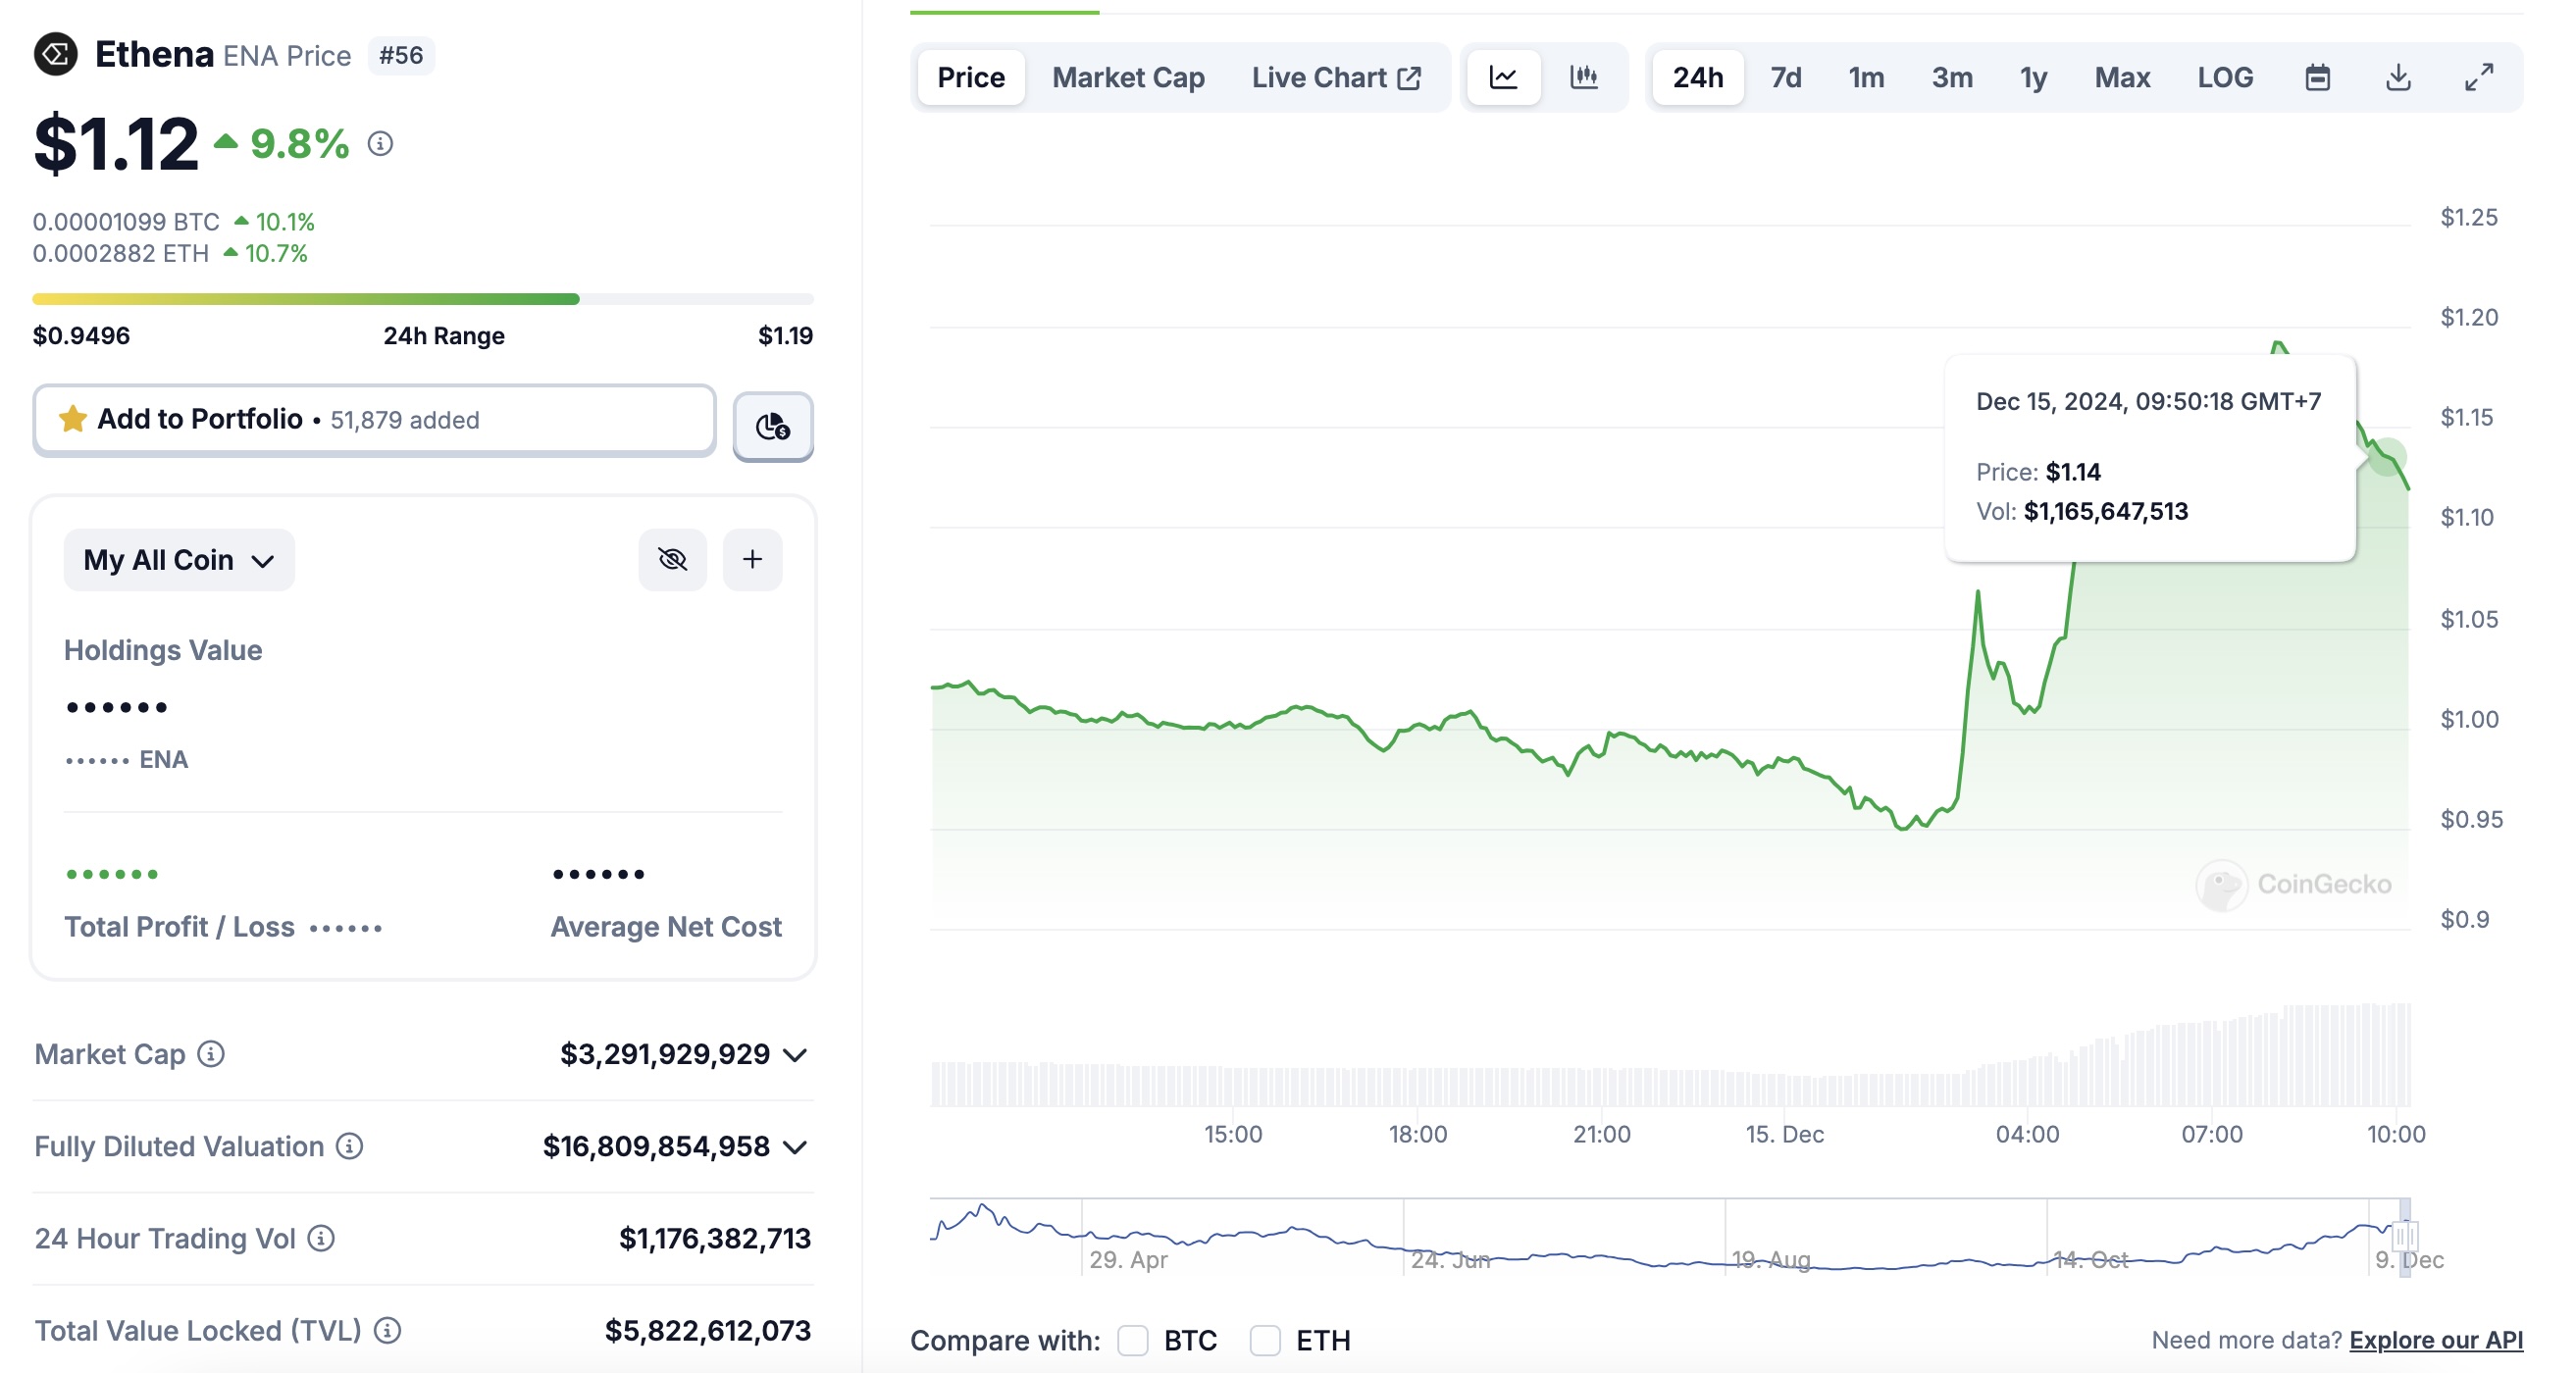This screenshot has height=1373, width=2576.
Task: Select the 7d time range
Action: (x=1786, y=77)
